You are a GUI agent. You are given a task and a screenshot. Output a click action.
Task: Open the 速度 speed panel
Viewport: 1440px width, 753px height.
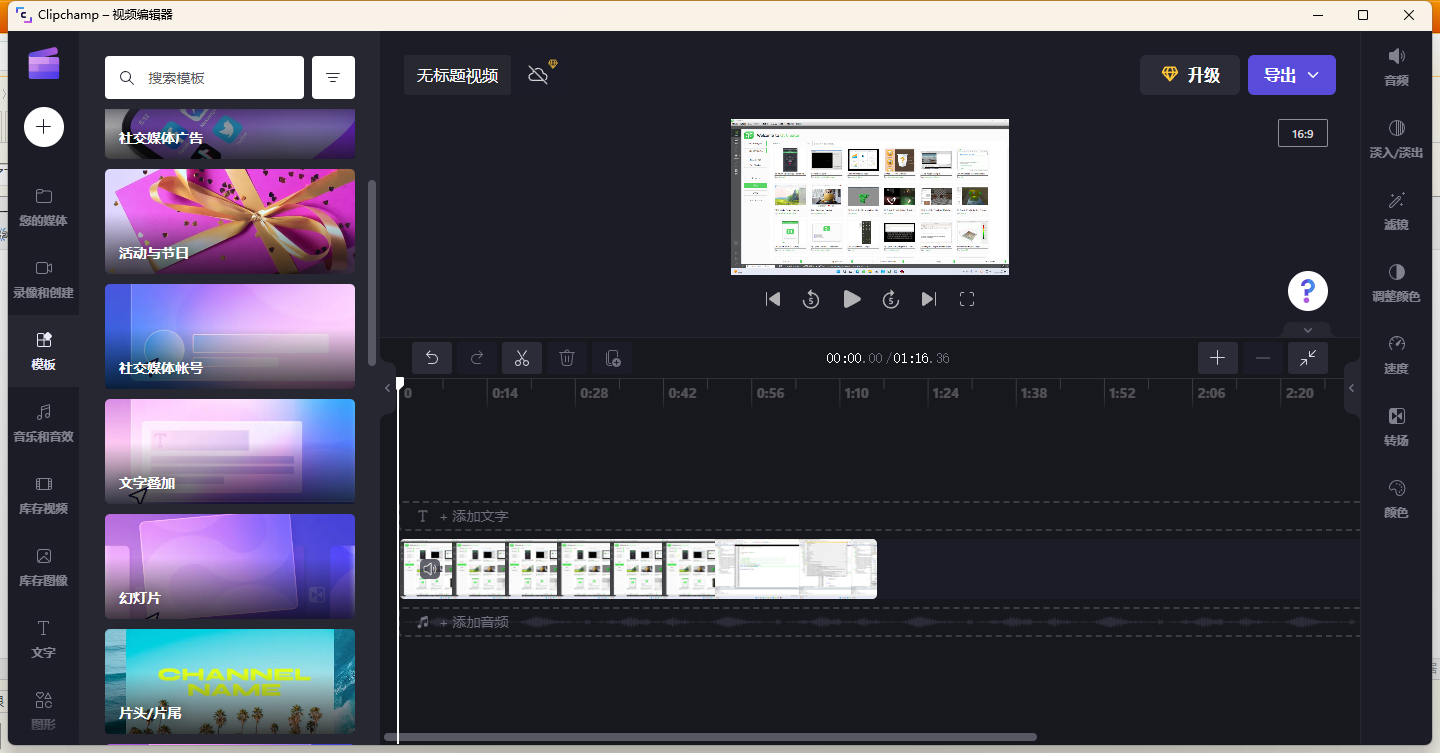pos(1396,355)
